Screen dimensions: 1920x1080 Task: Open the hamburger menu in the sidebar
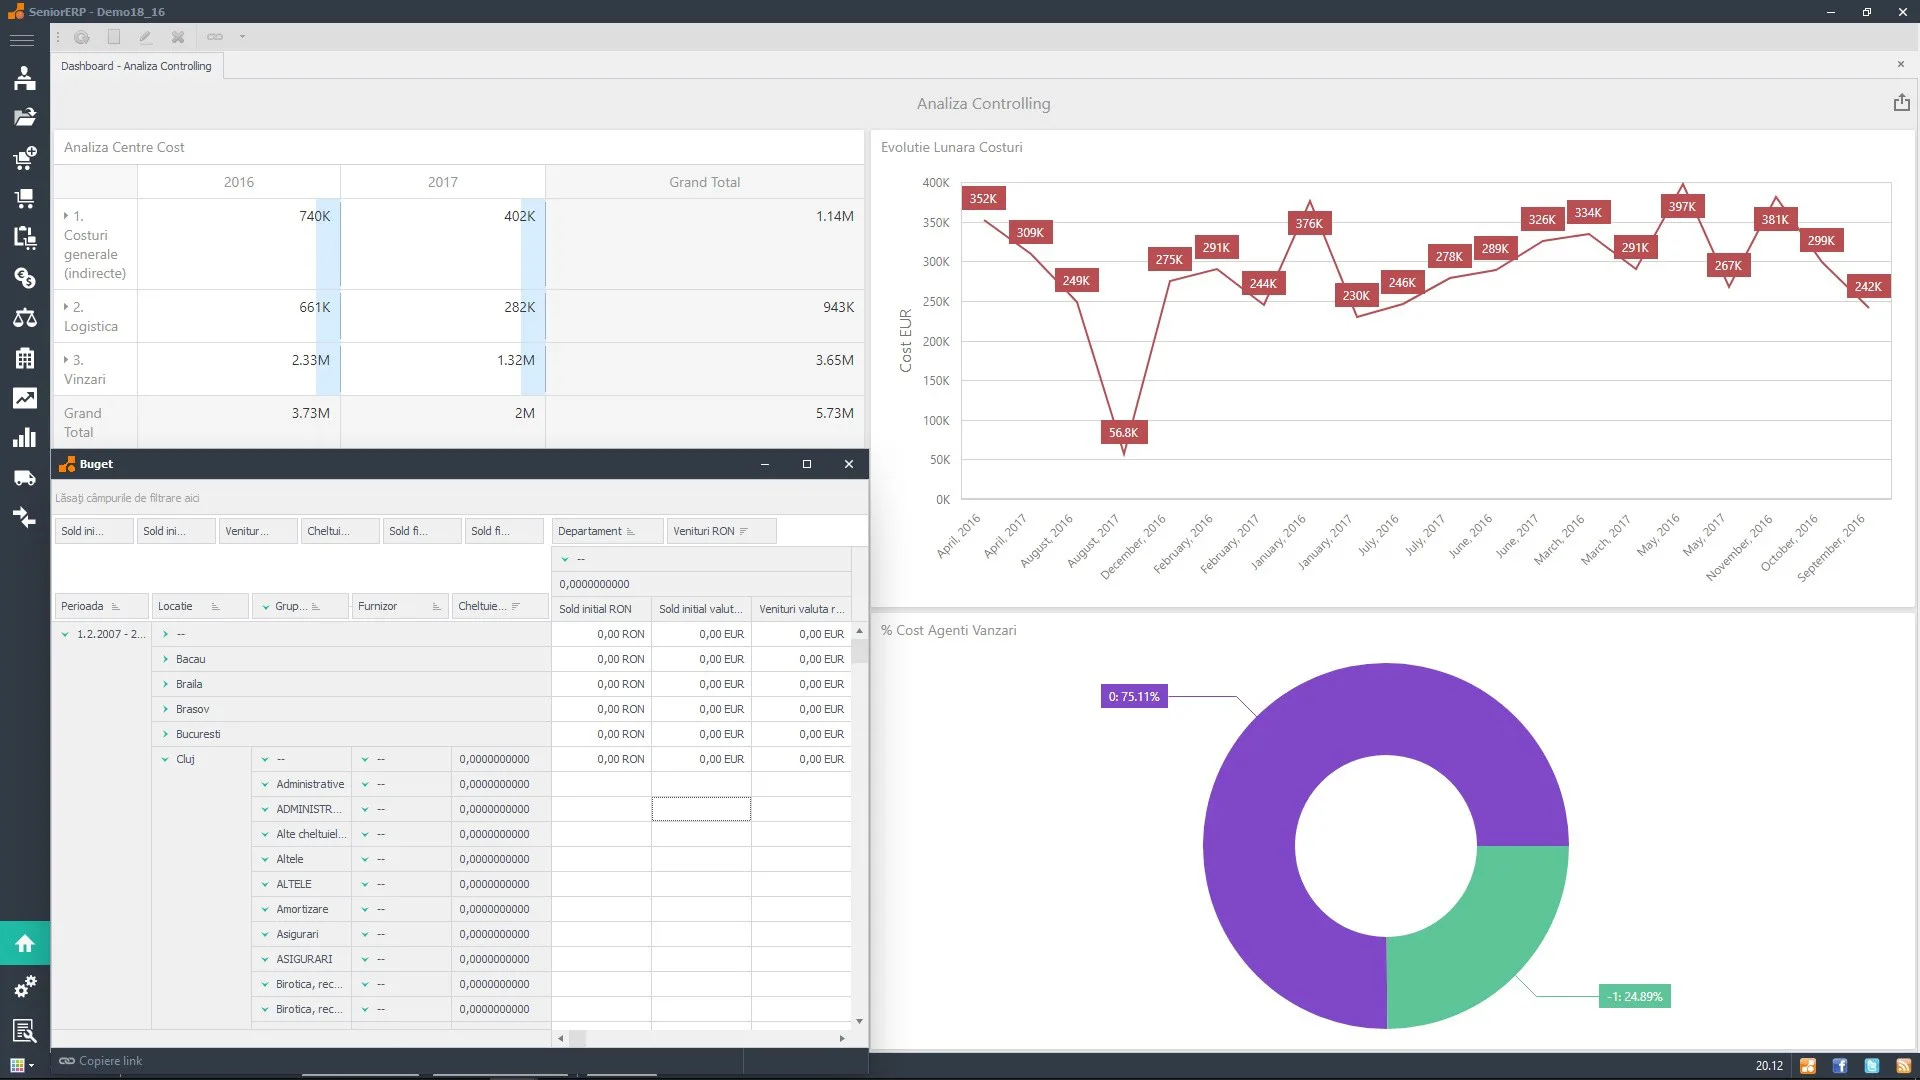(22, 40)
